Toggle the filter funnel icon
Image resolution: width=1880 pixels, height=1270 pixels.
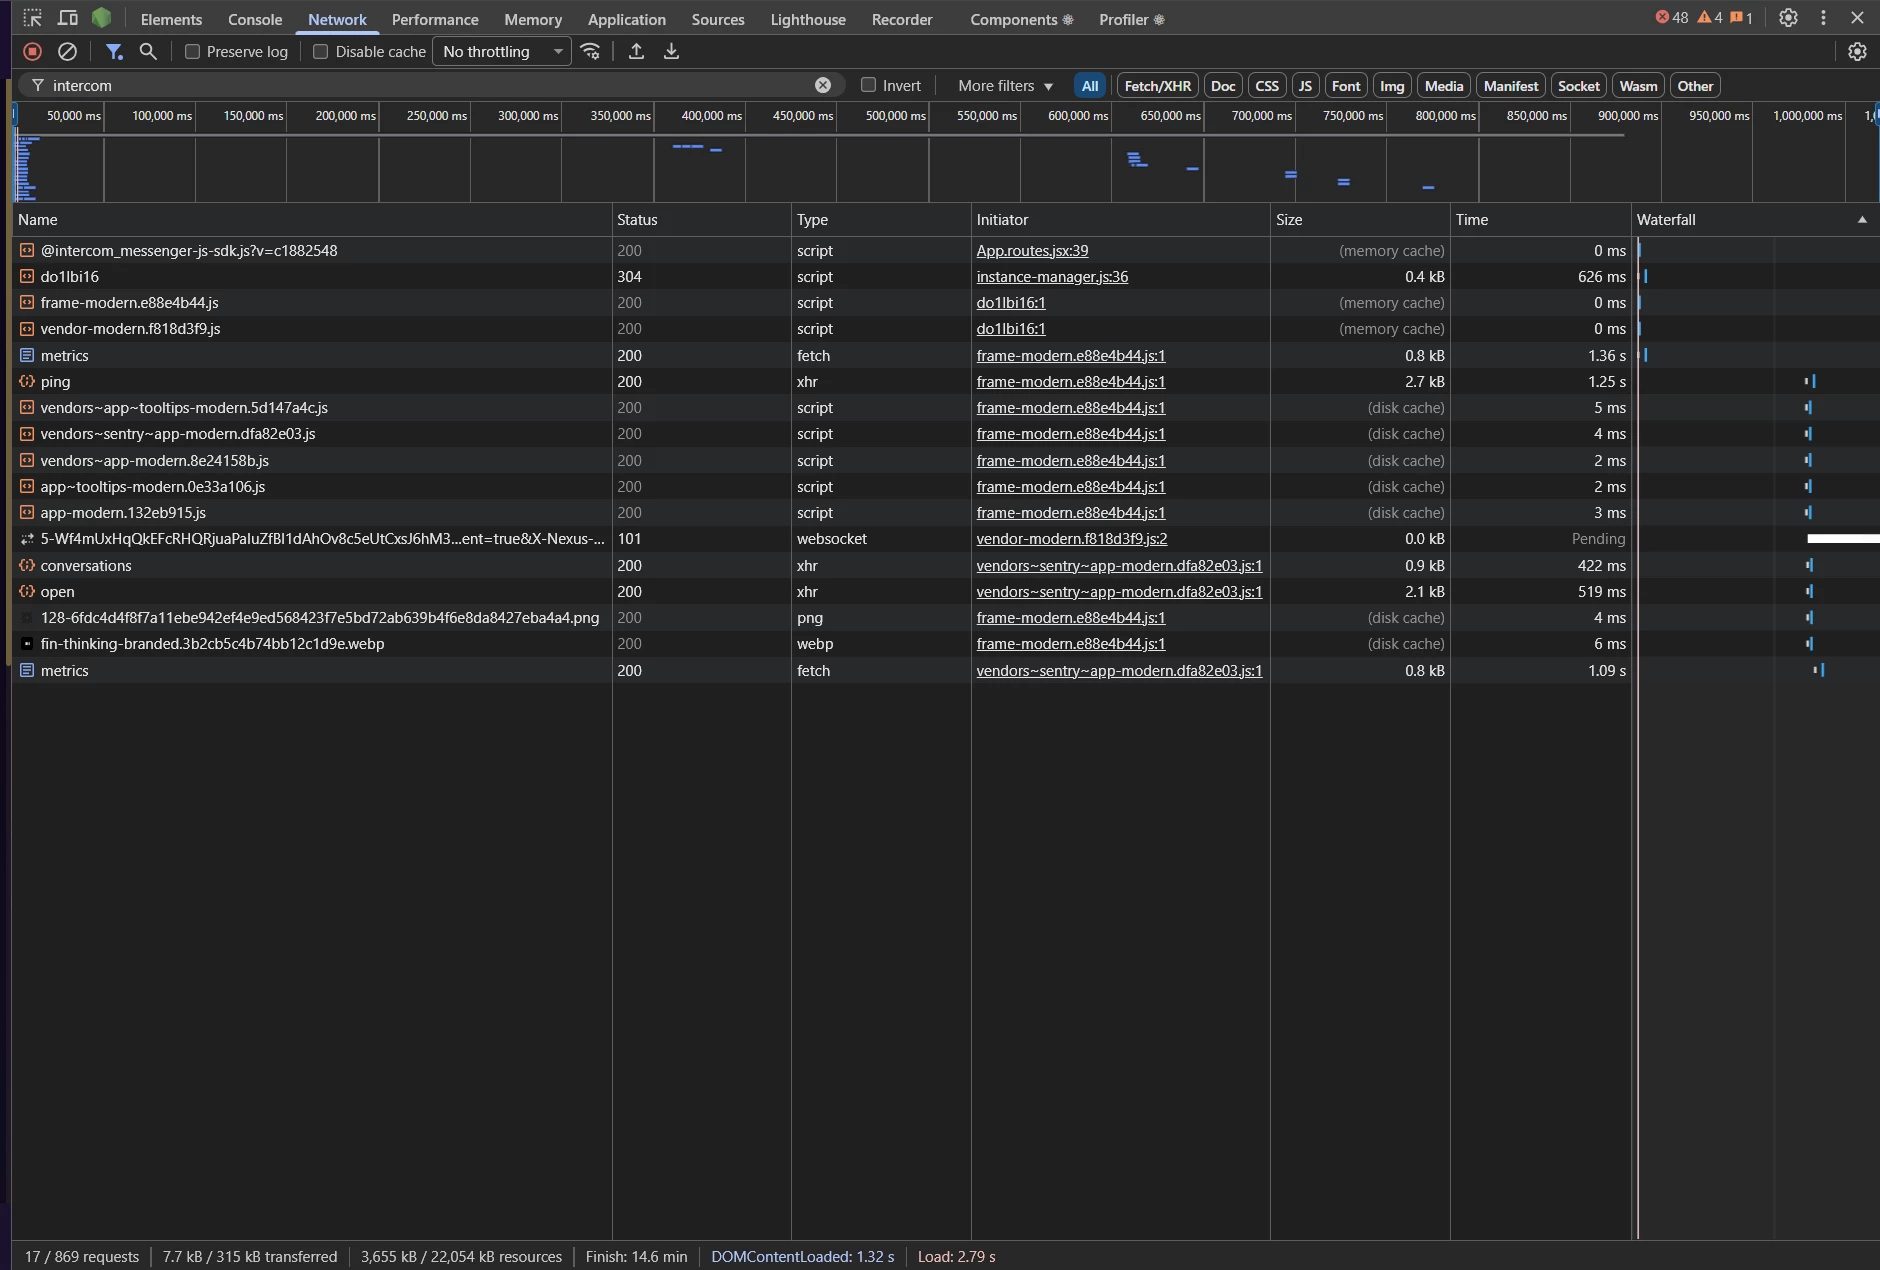(x=114, y=52)
